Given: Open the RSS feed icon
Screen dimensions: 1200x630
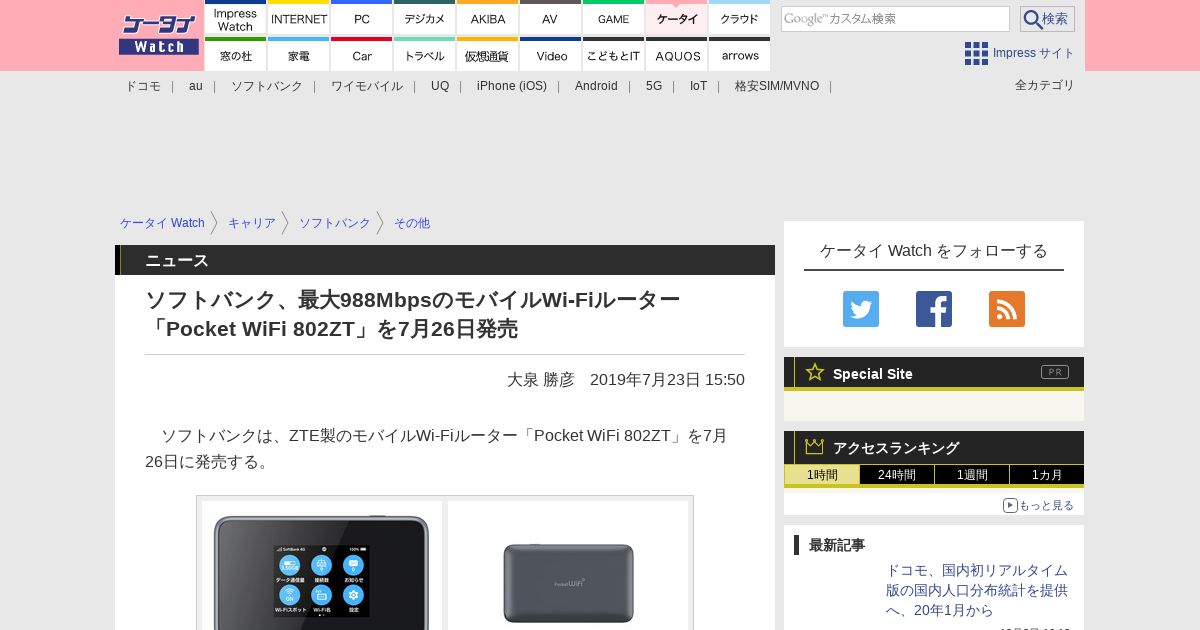Looking at the screenshot, I should [1007, 309].
